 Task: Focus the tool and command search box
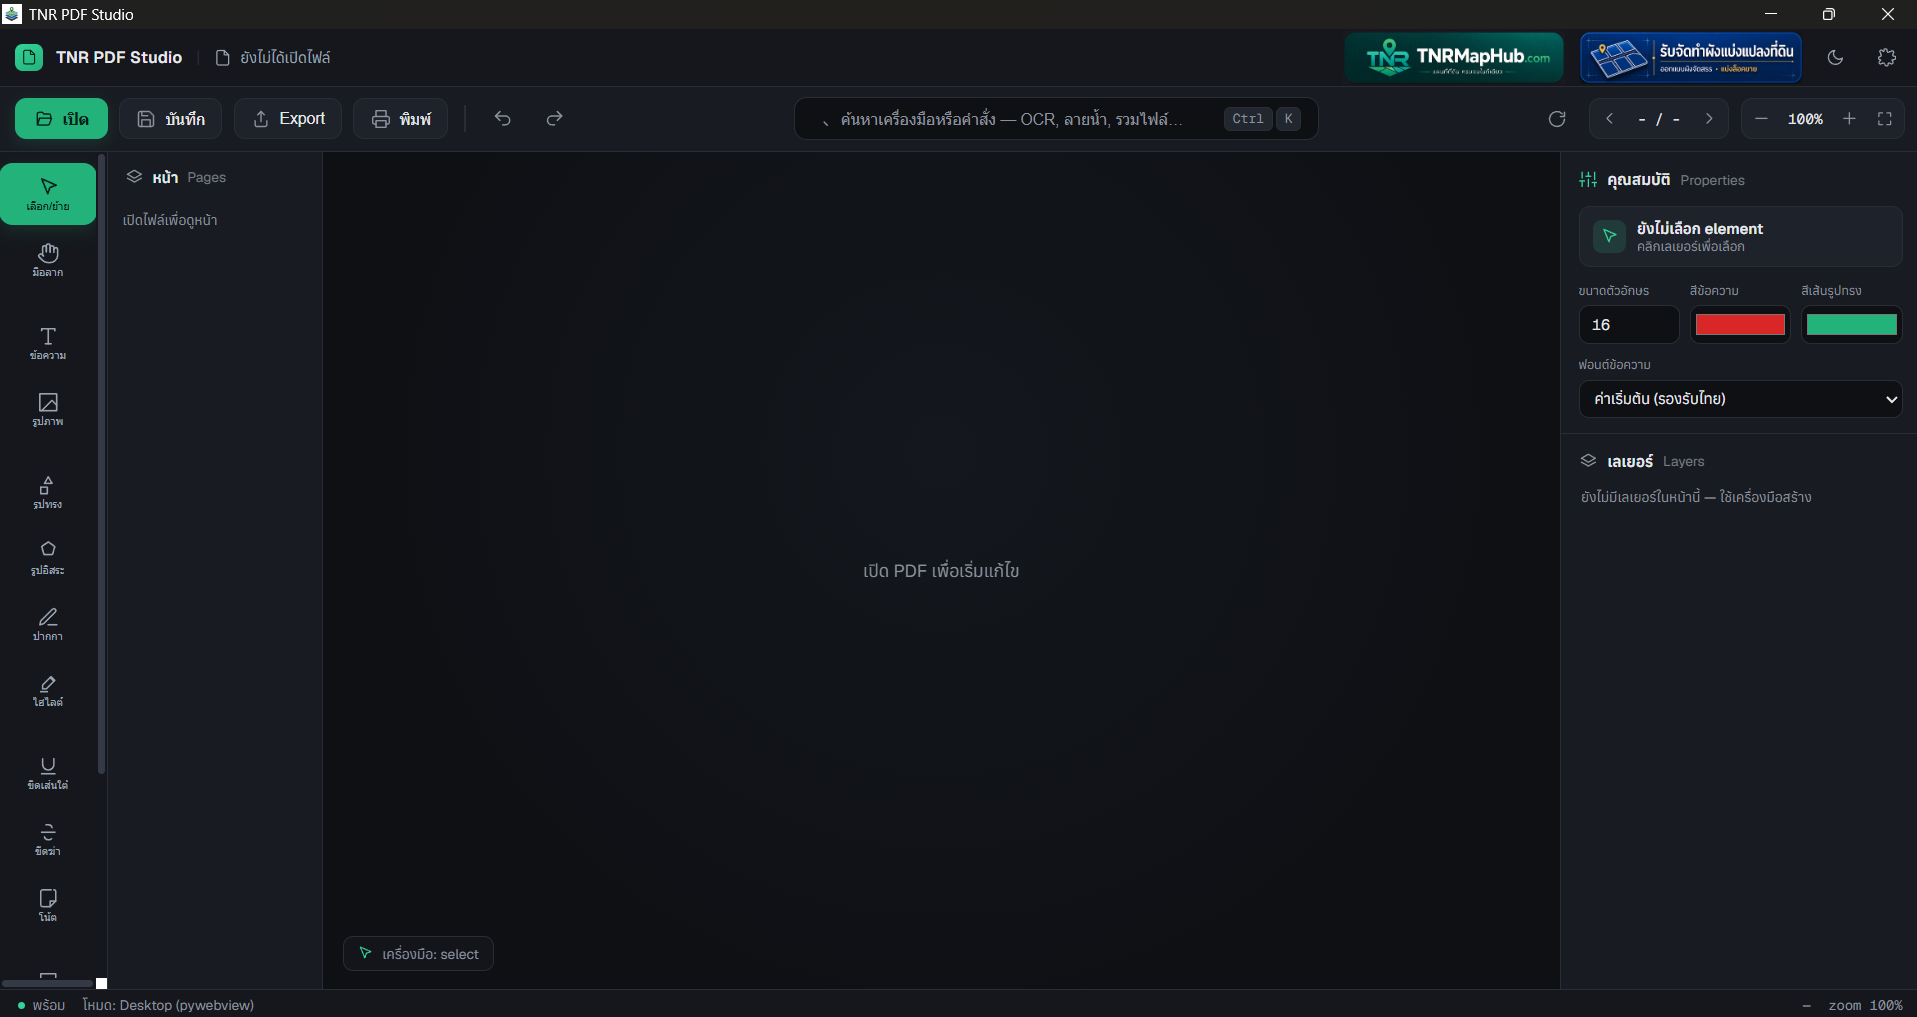[x=1056, y=119]
